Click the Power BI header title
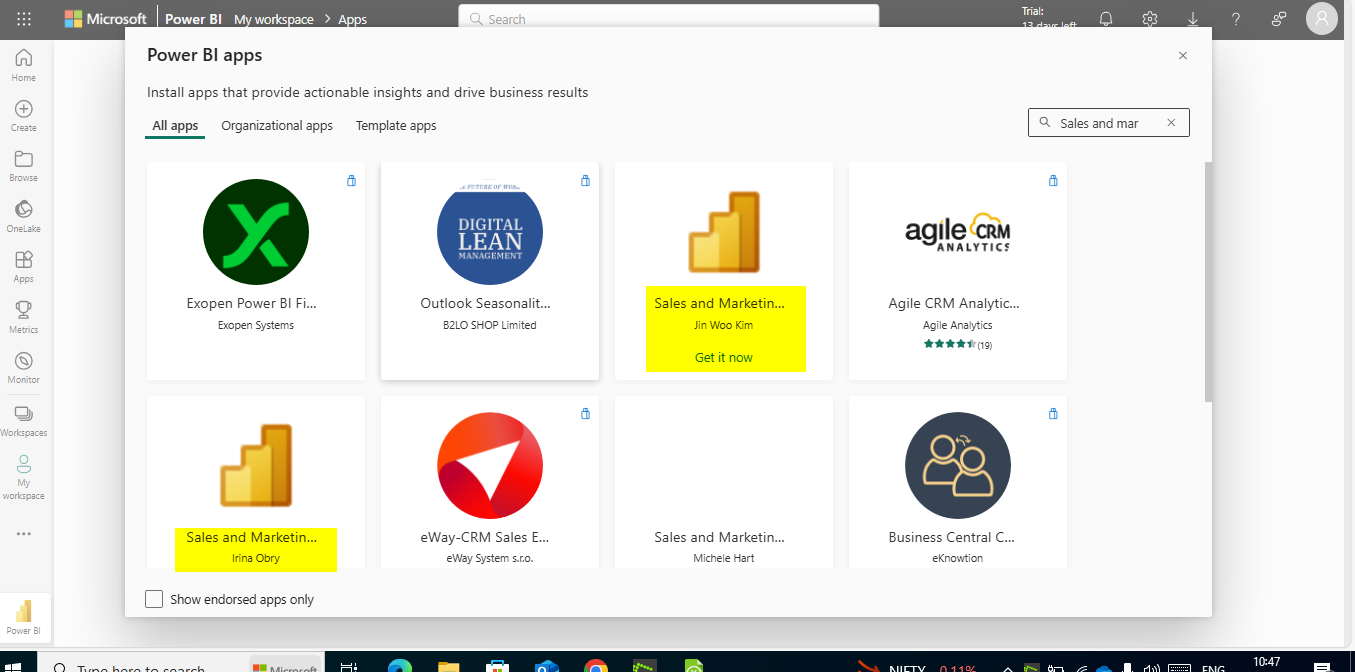Viewport: 1355px width, 672px height. (x=194, y=19)
